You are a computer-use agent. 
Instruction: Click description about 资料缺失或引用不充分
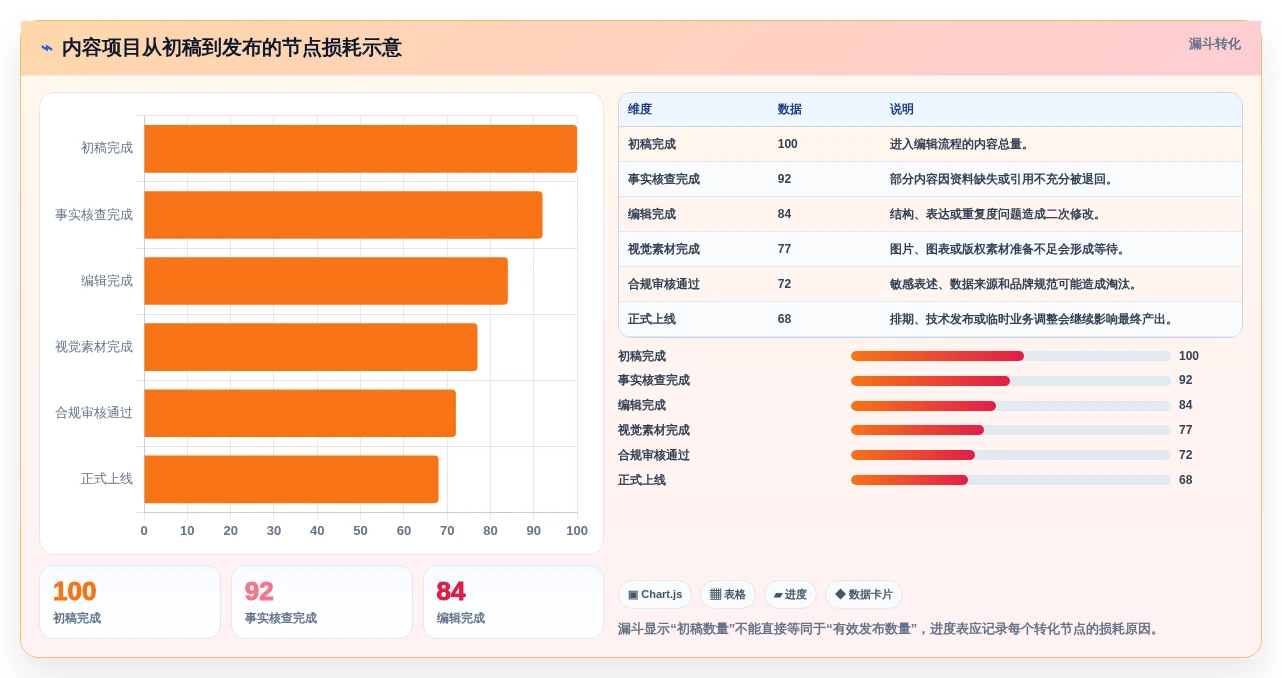(x=1002, y=179)
